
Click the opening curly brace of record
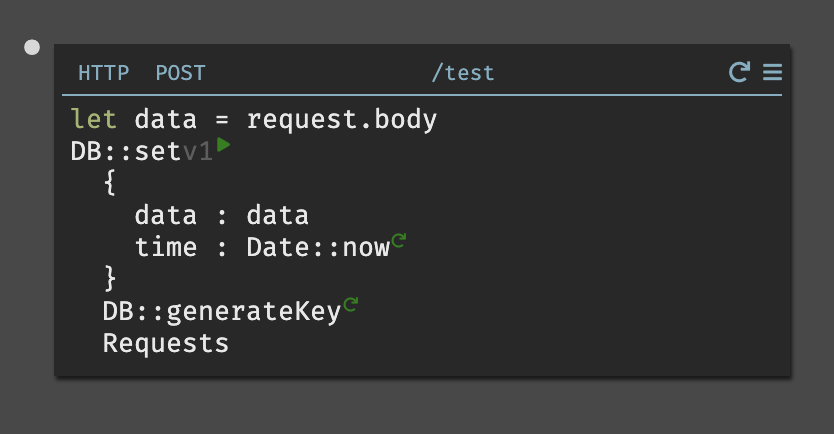(x=110, y=183)
